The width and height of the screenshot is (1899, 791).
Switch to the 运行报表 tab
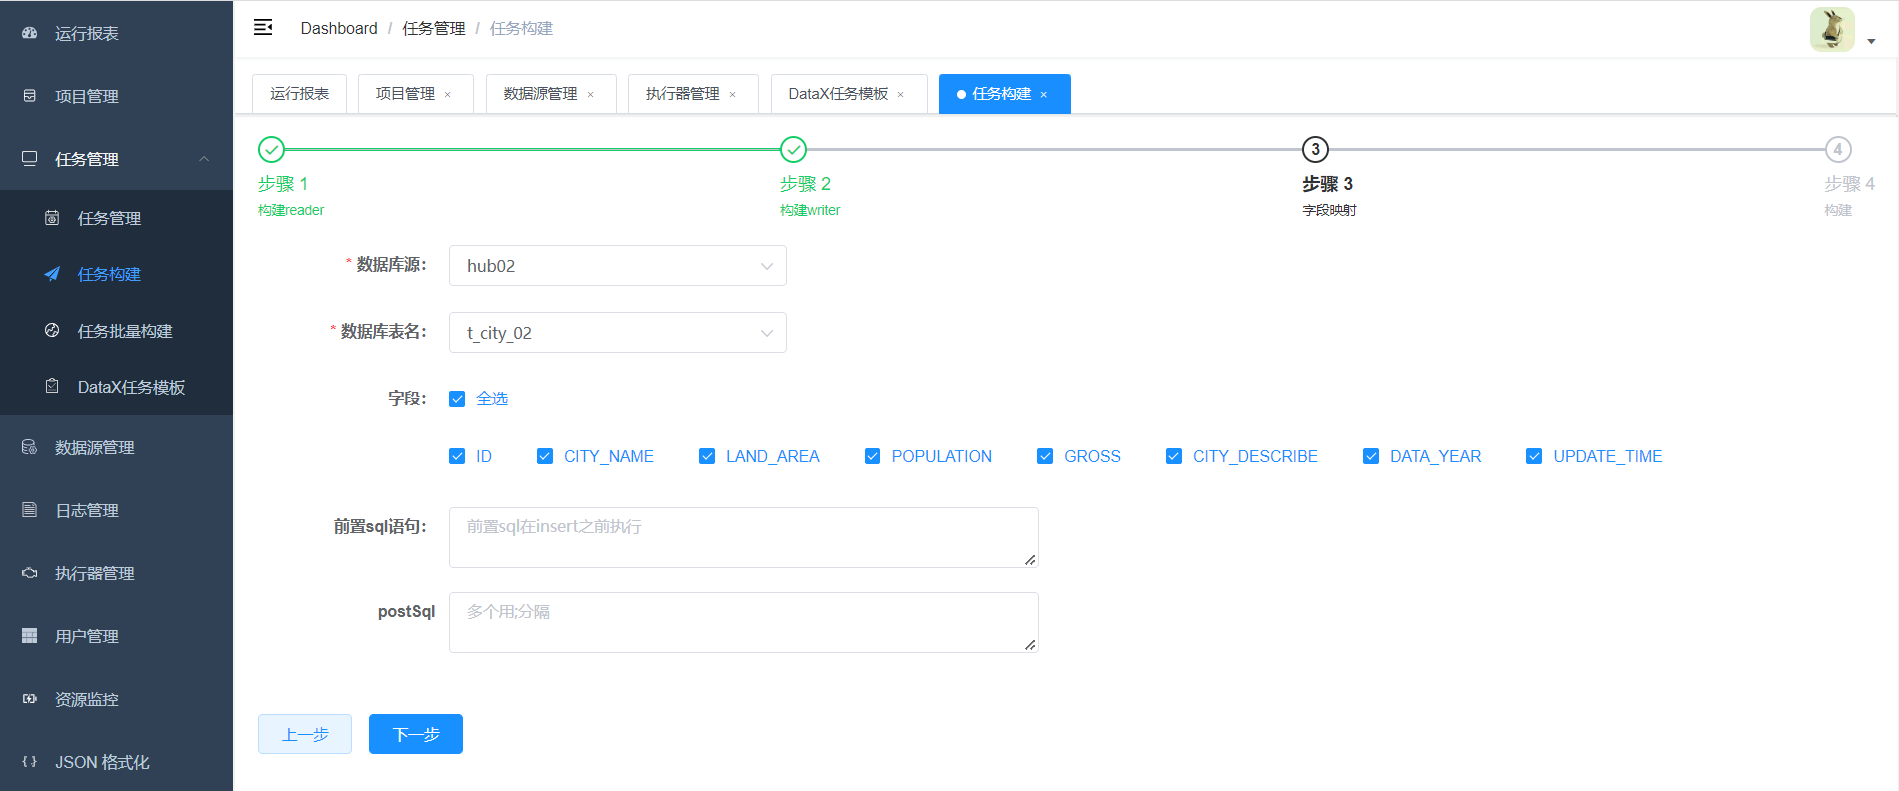tap(299, 94)
